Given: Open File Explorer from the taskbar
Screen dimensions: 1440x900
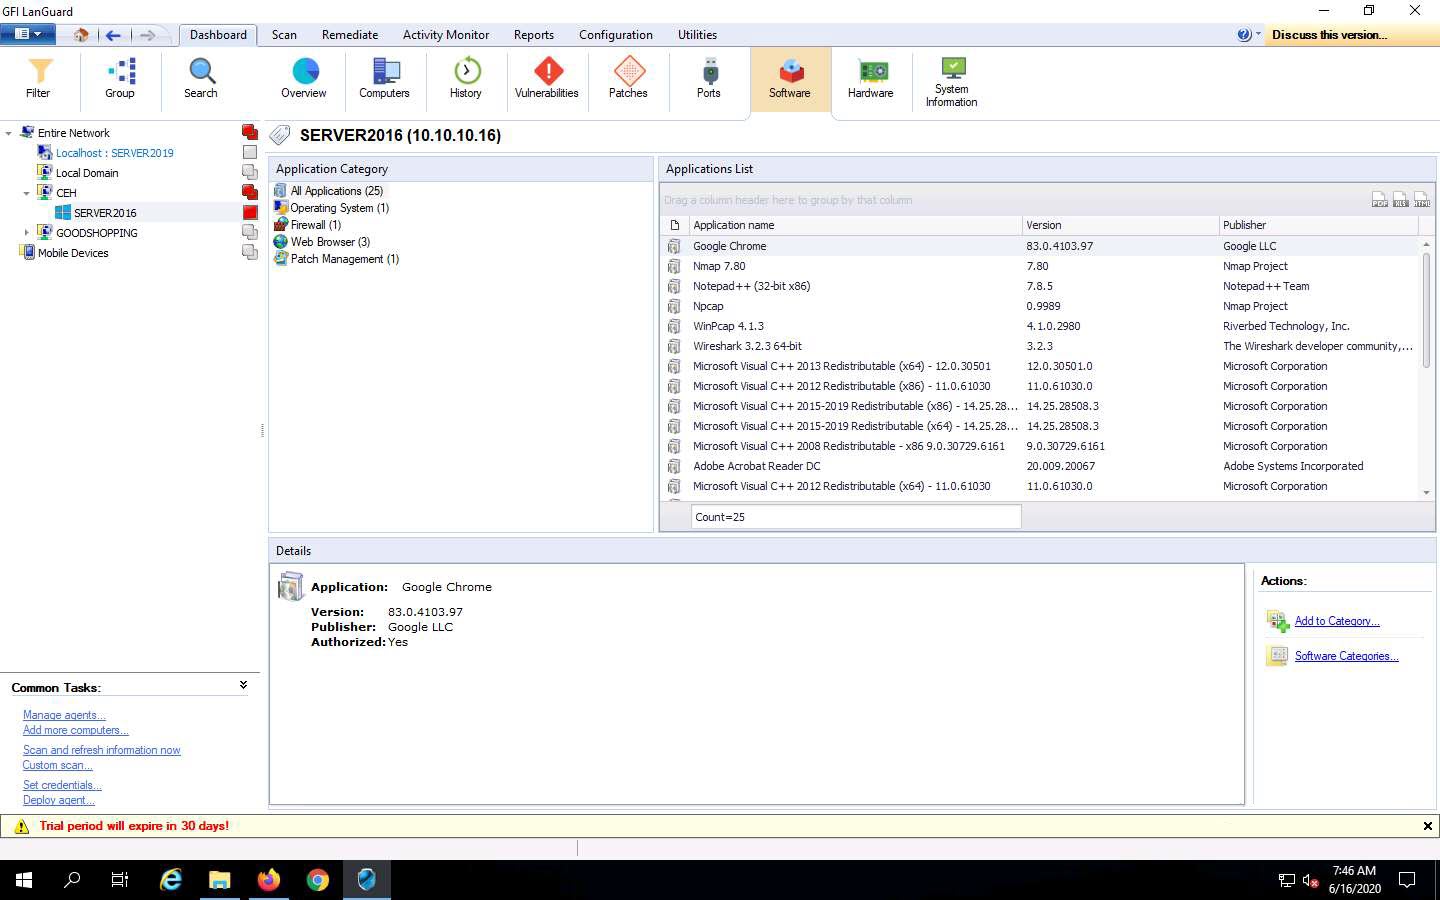Looking at the screenshot, I should 219,880.
